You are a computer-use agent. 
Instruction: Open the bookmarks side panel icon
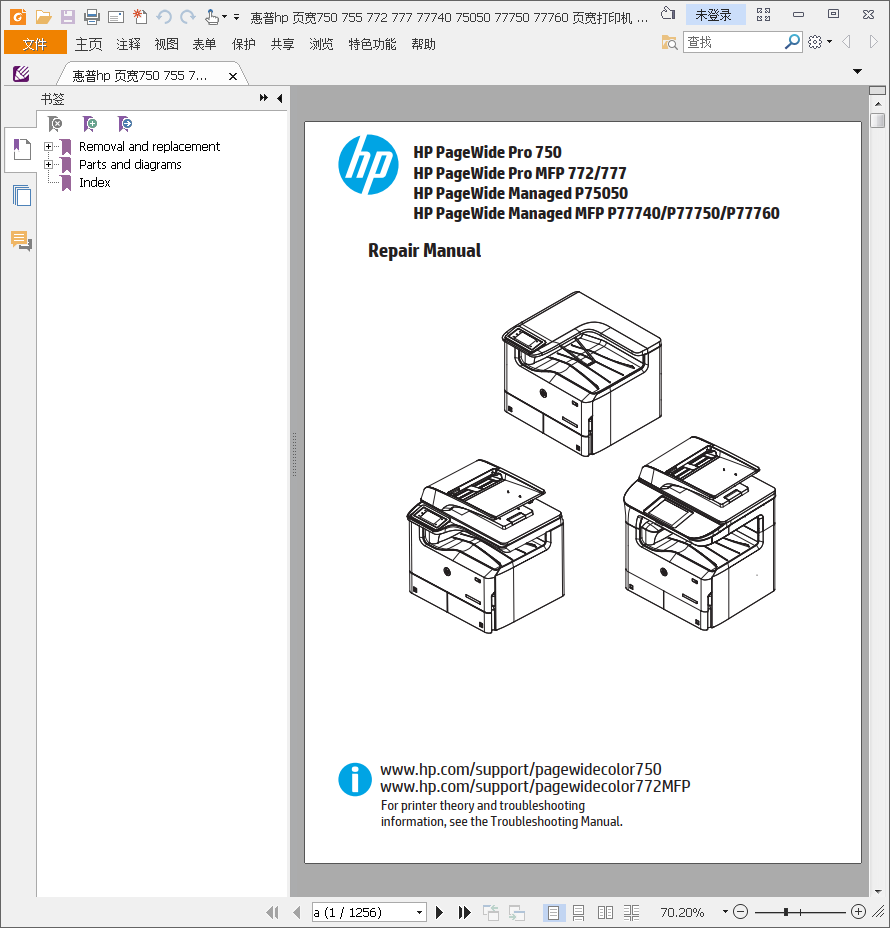(22, 149)
